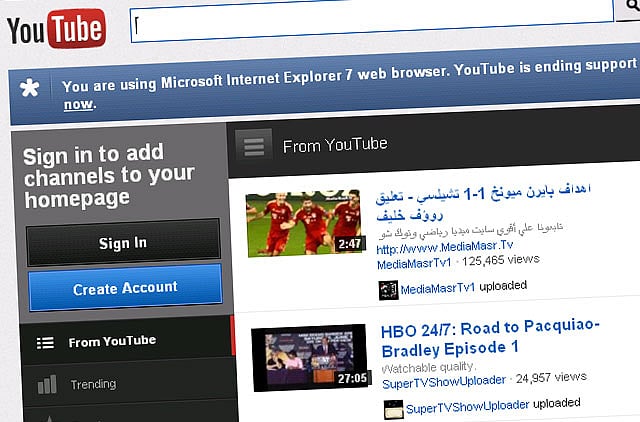Click the MediaMasrTv1 avatar icon

tap(388, 290)
